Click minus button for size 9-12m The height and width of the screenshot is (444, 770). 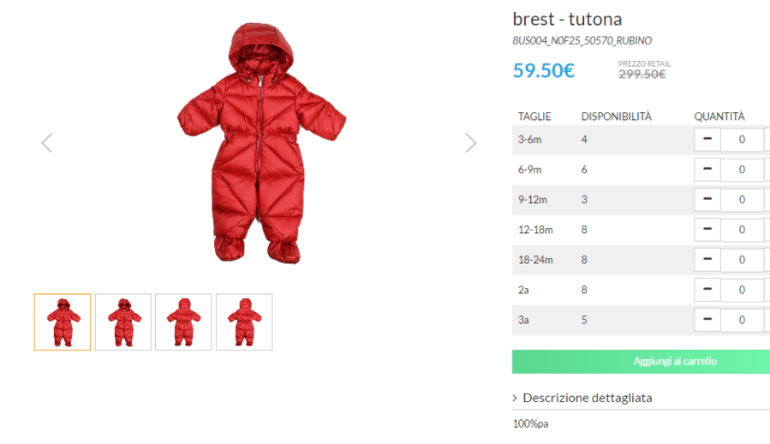707,199
